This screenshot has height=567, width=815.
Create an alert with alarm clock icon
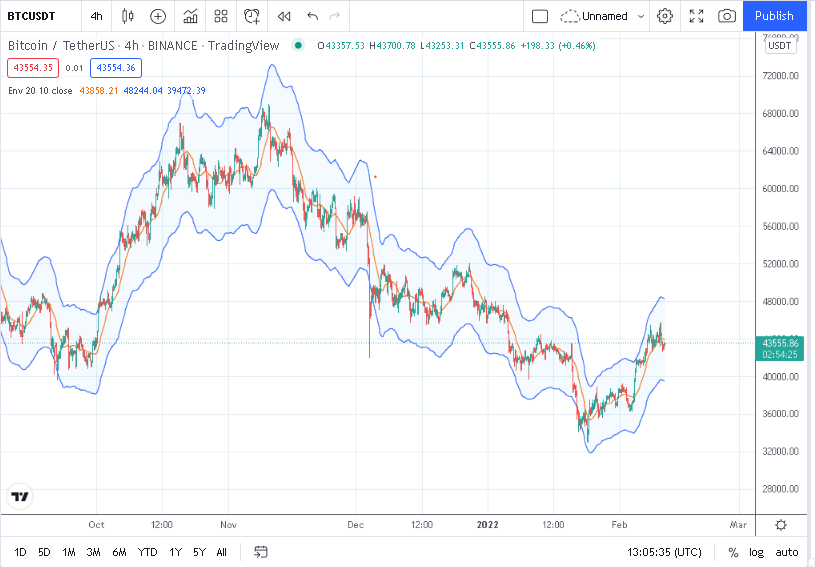tap(252, 16)
